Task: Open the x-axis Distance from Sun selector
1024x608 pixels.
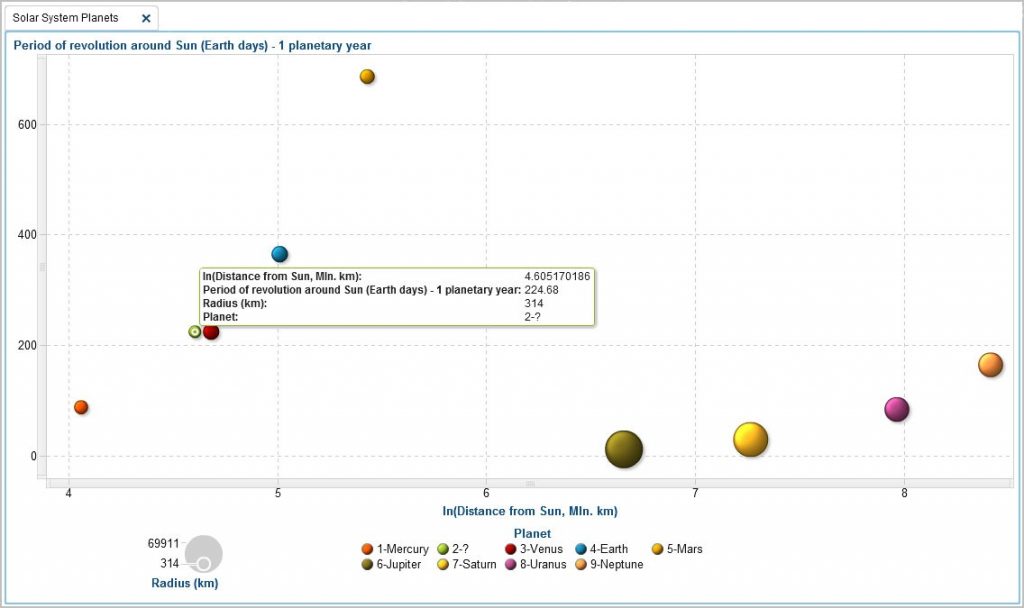Action: (529, 511)
